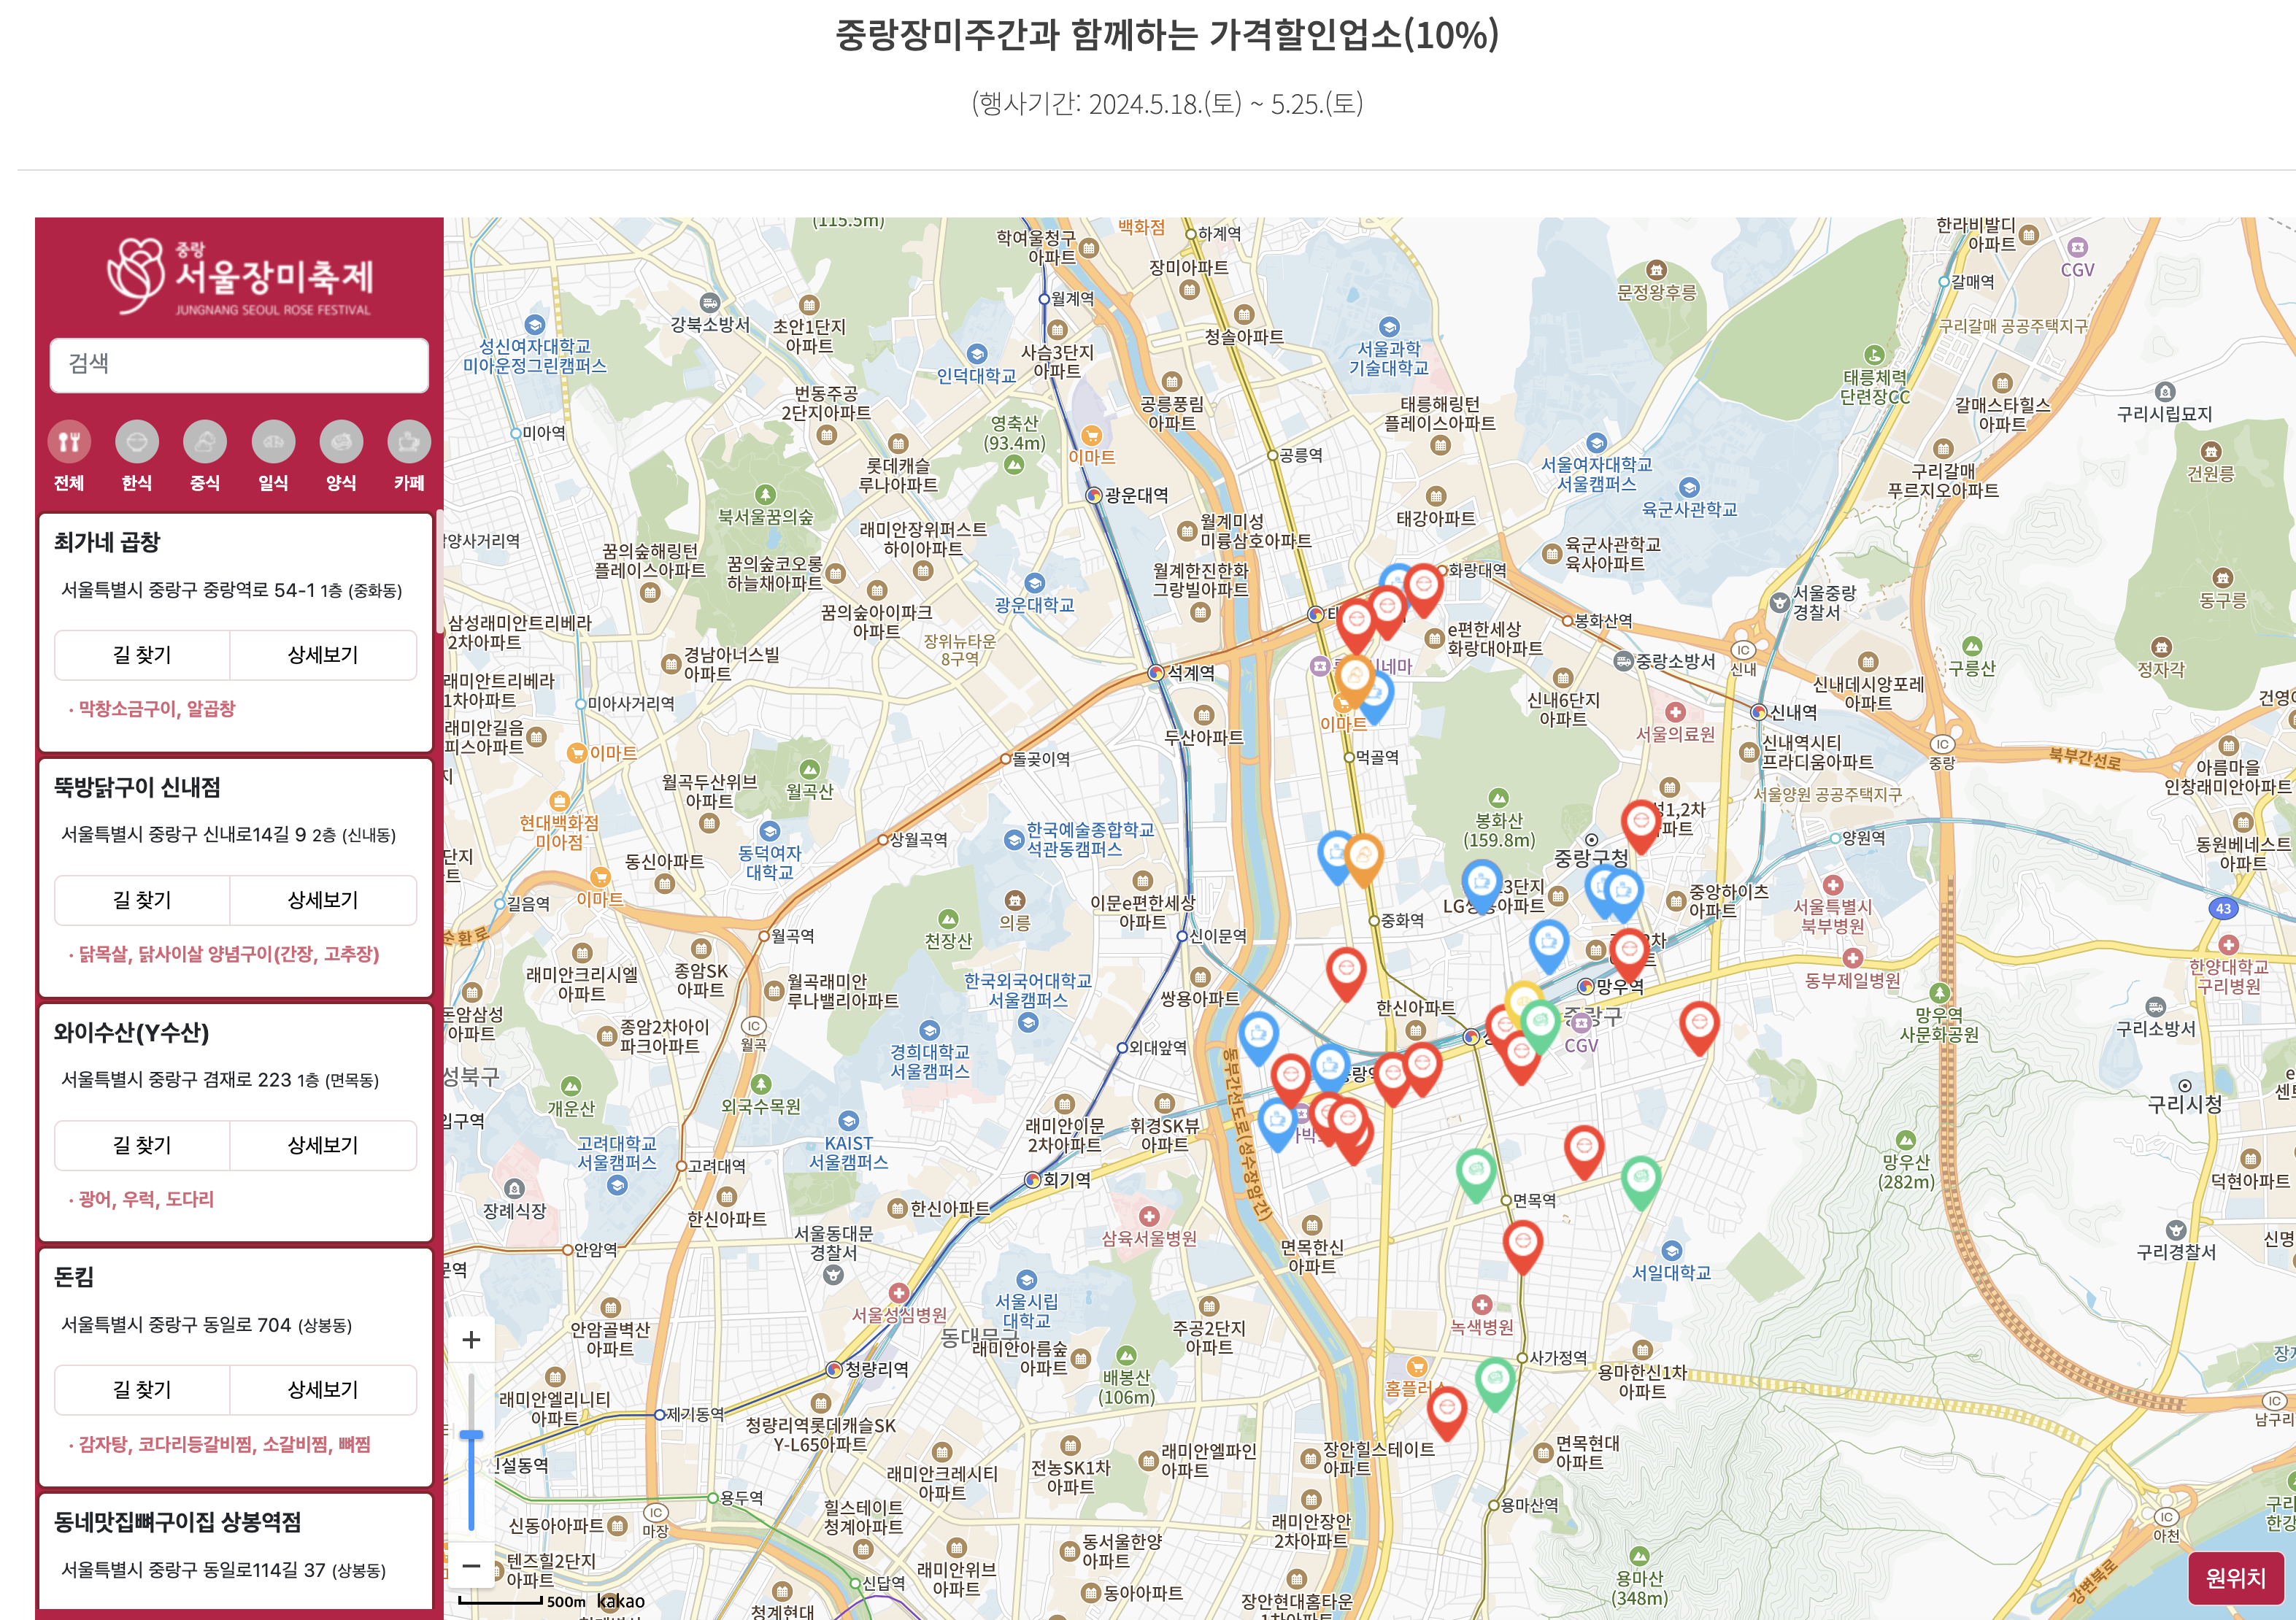Viewport: 2296px width, 1620px height.
Task: Open 상세보기 for 뚝방닭구이 신내점
Action: [x=323, y=900]
